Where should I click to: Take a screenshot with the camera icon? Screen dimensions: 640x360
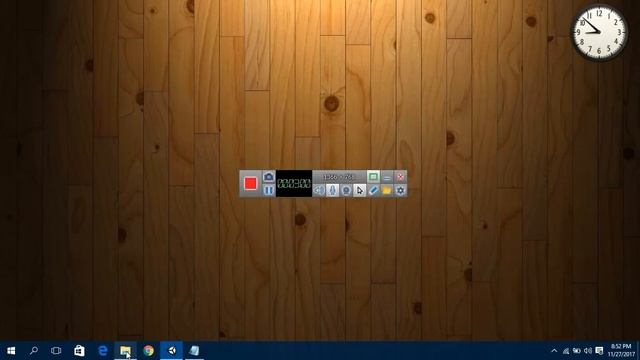pos(268,177)
